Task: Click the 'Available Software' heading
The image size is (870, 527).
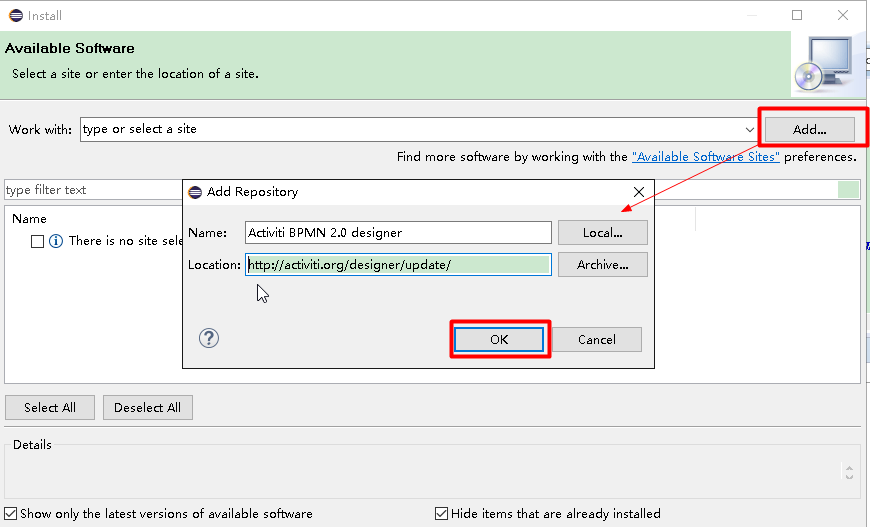Action: tap(69, 48)
